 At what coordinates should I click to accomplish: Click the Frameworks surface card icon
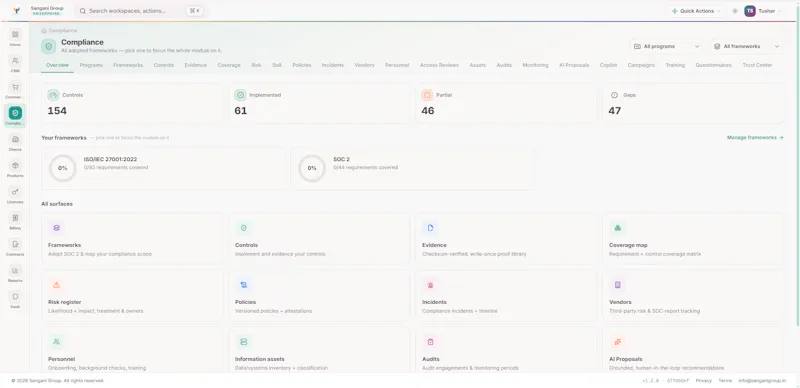(x=57, y=228)
